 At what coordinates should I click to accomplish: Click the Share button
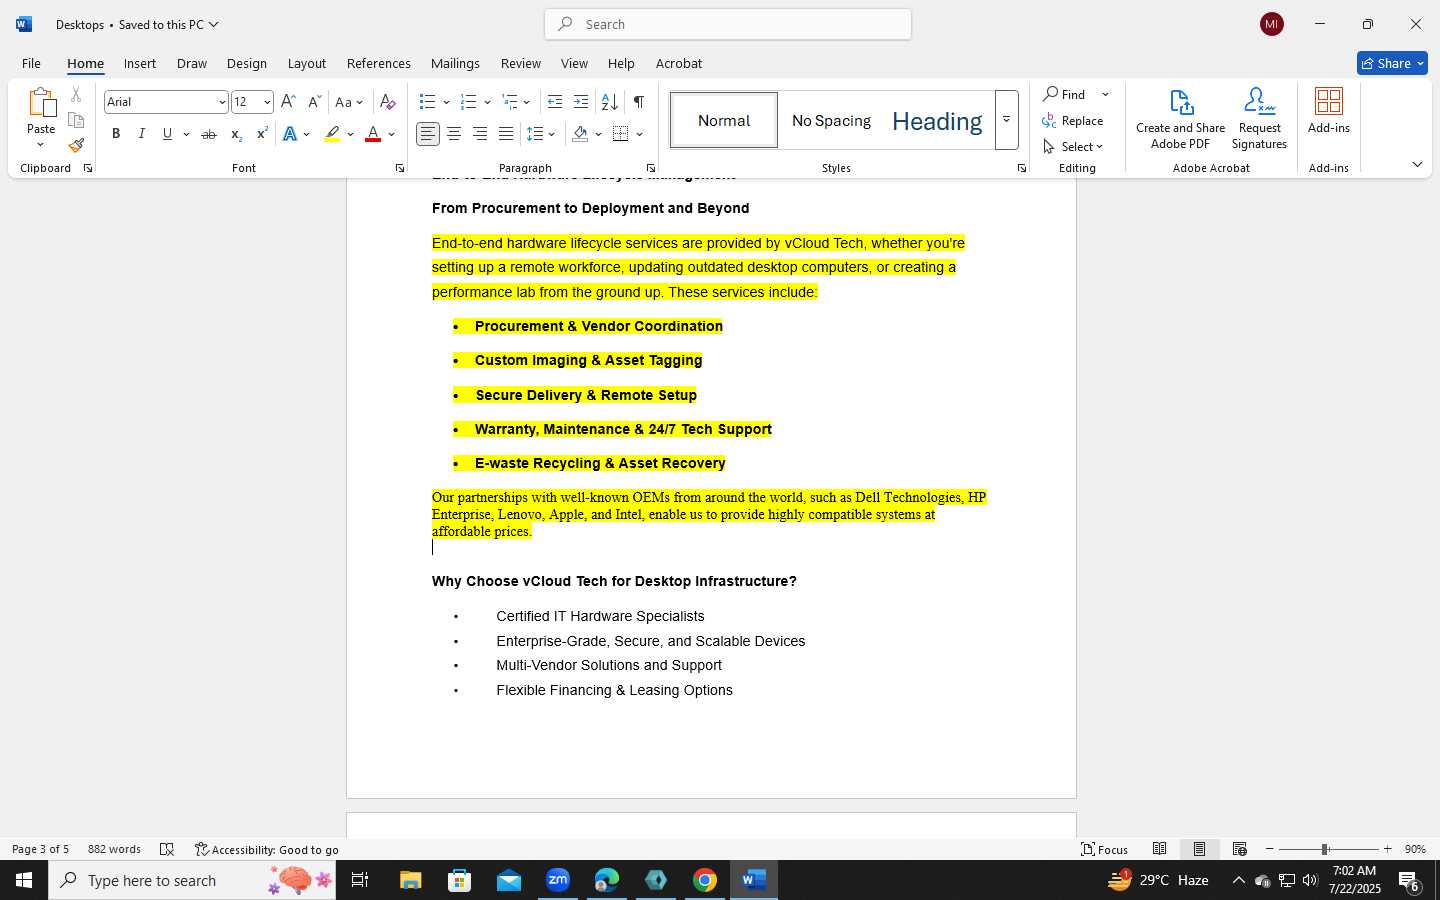click(x=1392, y=63)
